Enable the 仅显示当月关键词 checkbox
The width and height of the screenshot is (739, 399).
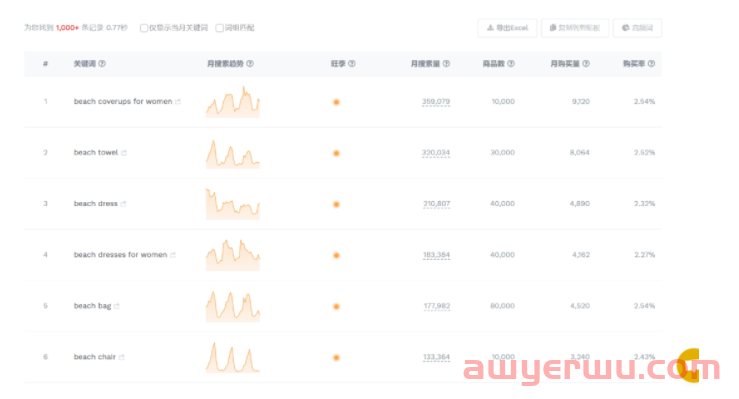(144, 28)
